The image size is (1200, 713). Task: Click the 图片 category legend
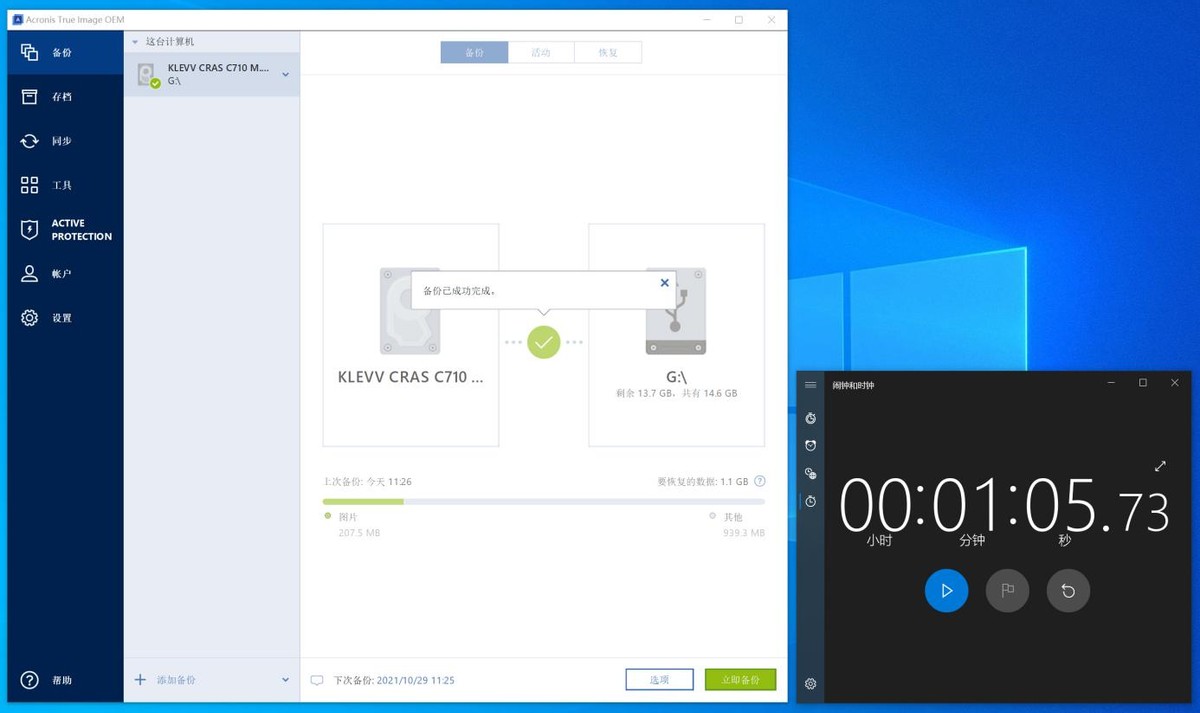pyautogui.click(x=348, y=517)
